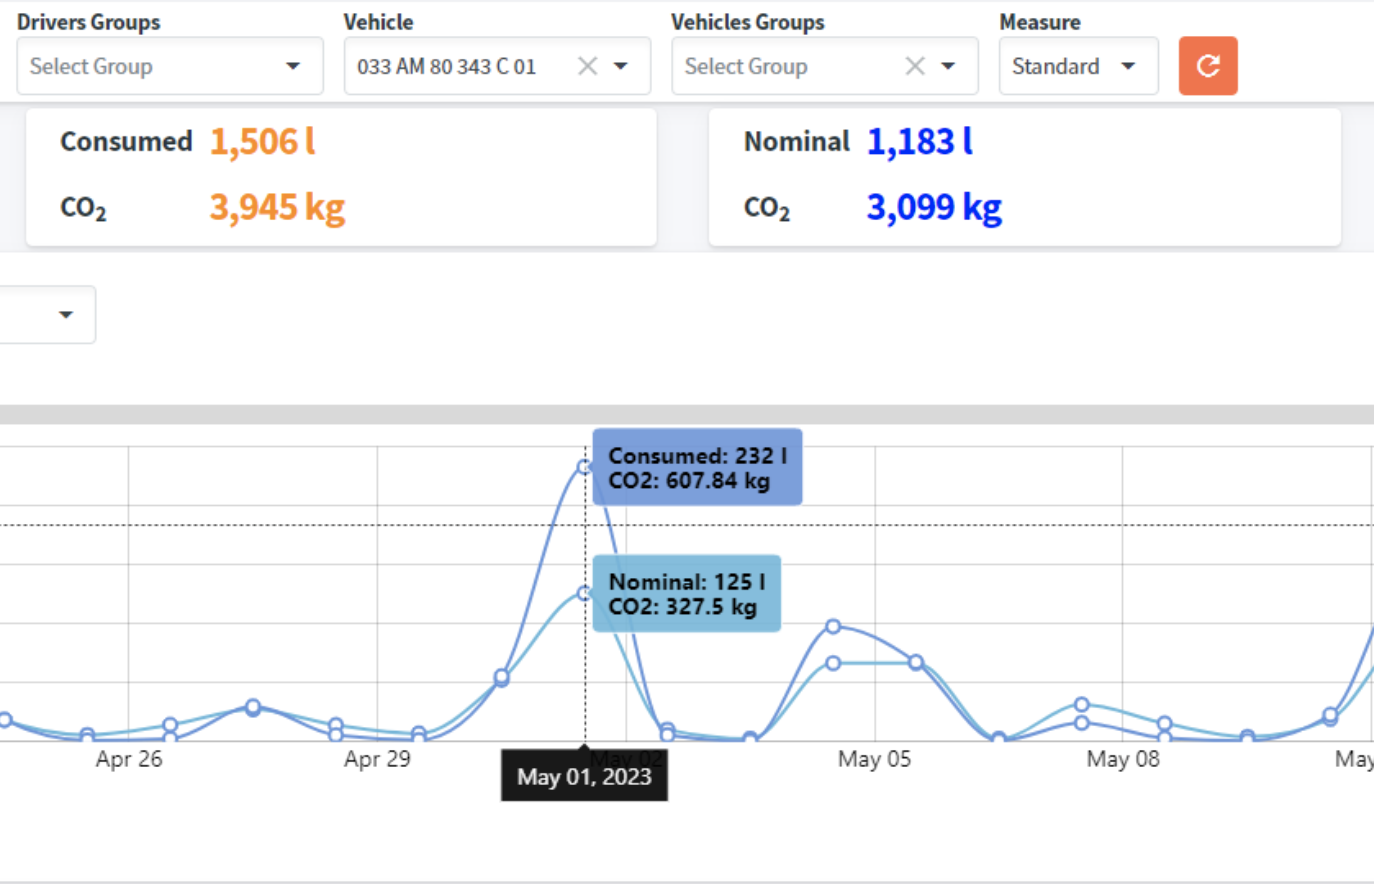This screenshot has width=1374, height=884.
Task: Click the May 01, 2023 date marker
Action: tap(584, 775)
